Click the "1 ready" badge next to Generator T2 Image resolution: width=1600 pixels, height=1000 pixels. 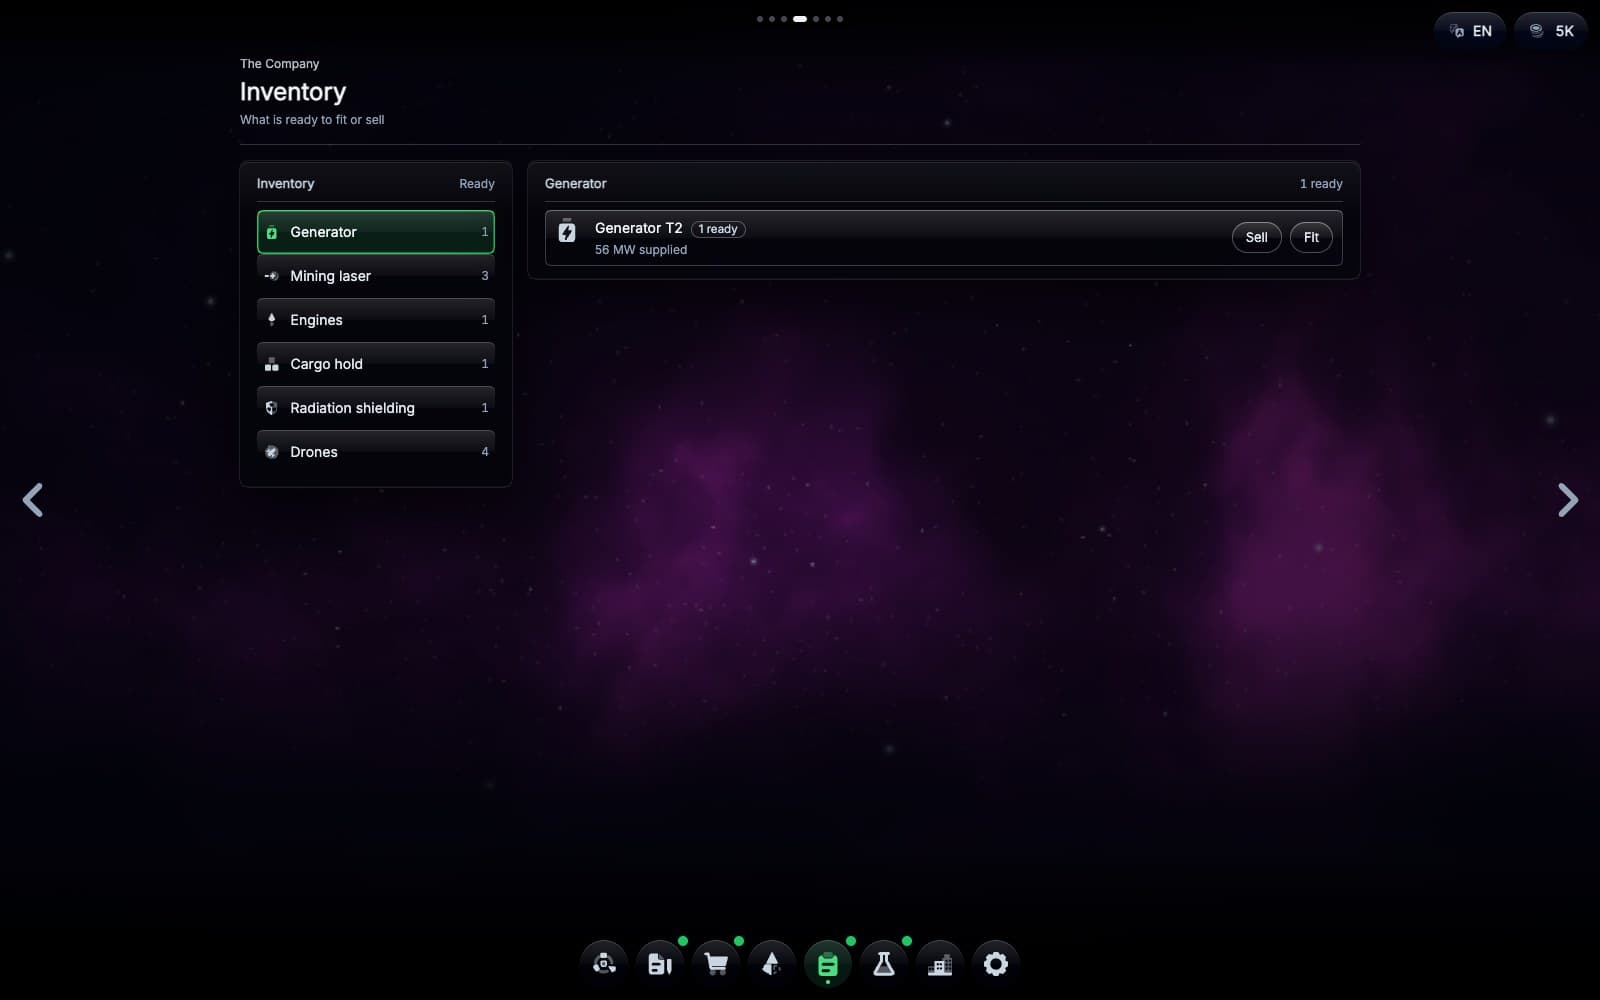coord(718,229)
